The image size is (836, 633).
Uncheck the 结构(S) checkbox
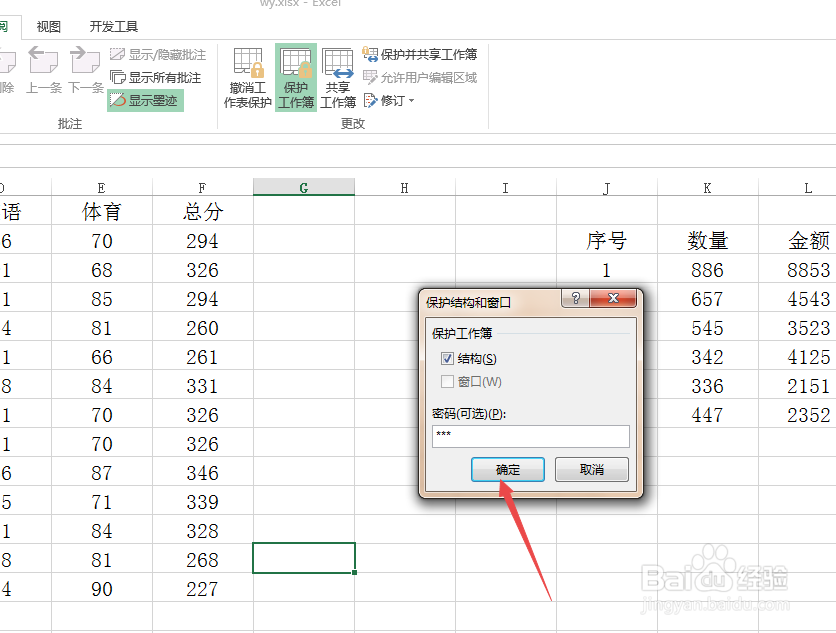[x=447, y=358]
